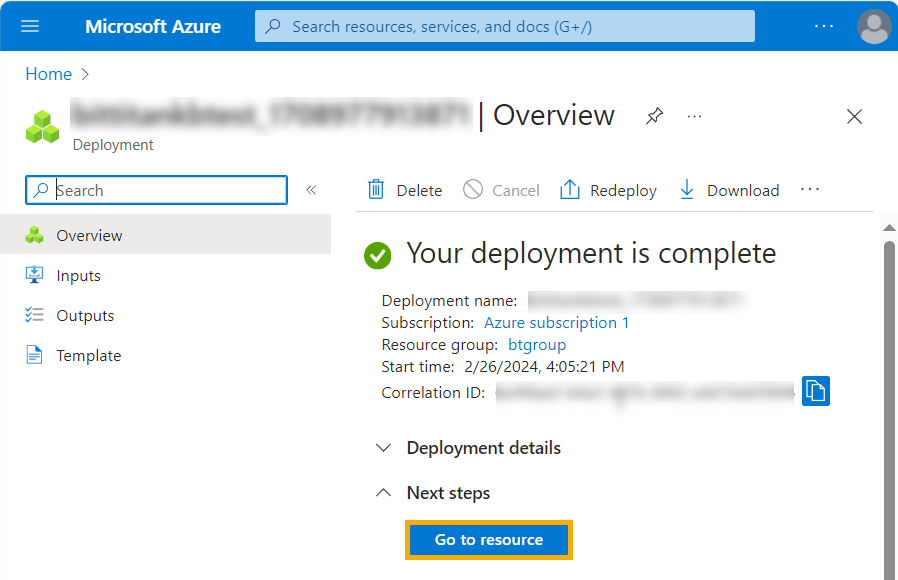Go to the Home breadcrumb
Image resolution: width=898 pixels, height=580 pixels.
click(49, 74)
